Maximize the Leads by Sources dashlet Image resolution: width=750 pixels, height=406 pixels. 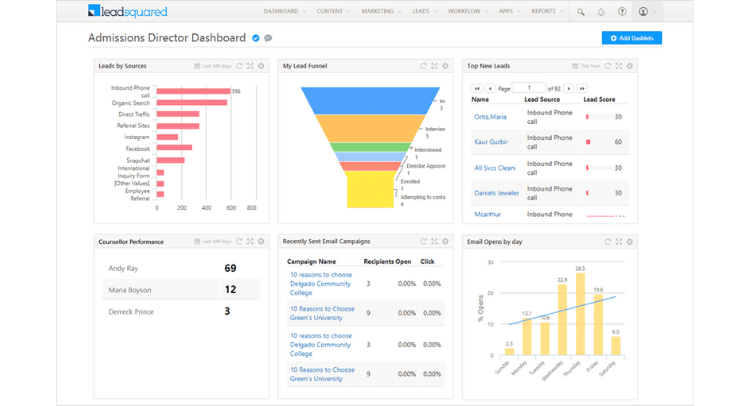(x=250, y=66)
